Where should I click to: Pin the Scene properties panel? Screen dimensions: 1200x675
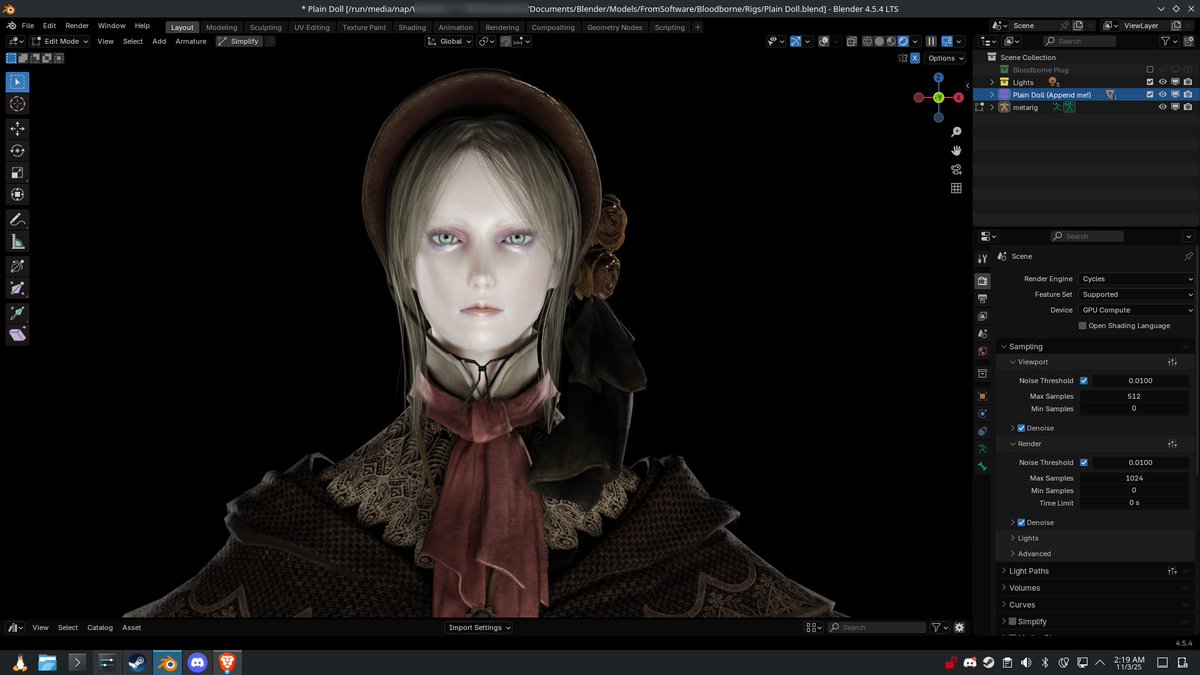click(1188, 256)
